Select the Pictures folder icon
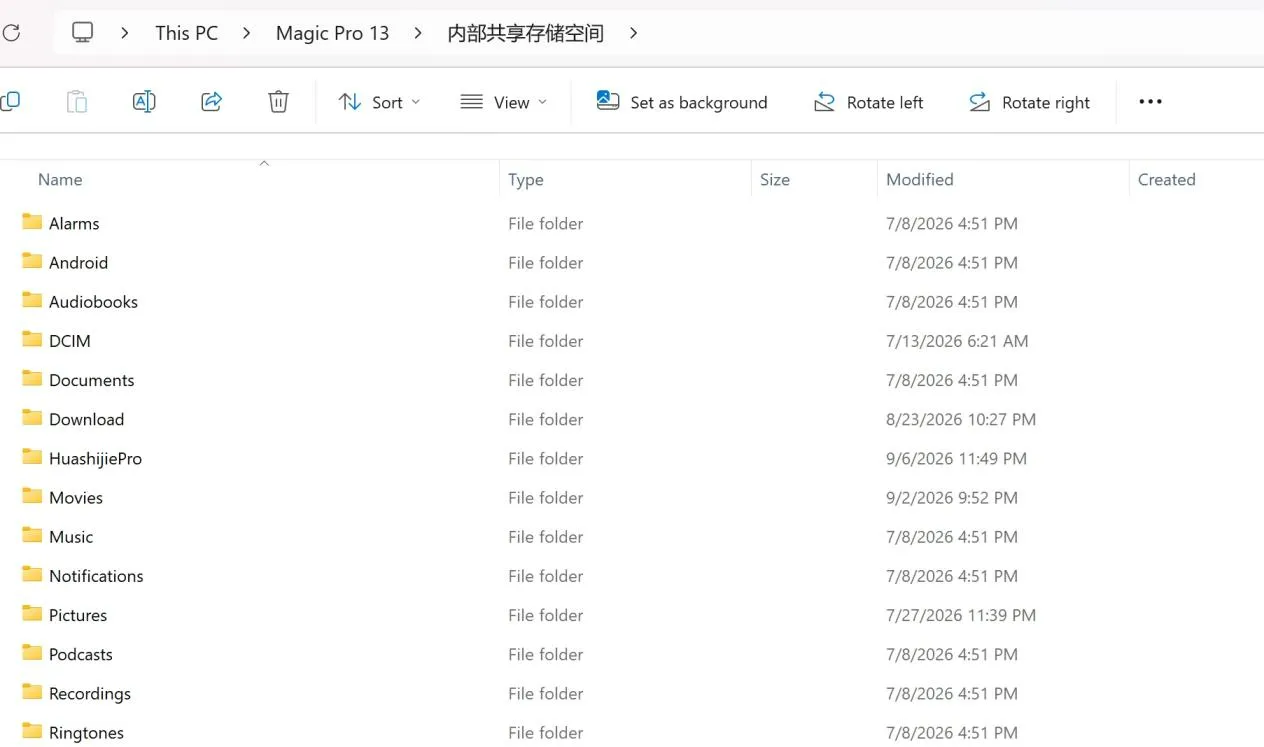The height and width of the screenshot is (747, 1264). click(32, 614)
